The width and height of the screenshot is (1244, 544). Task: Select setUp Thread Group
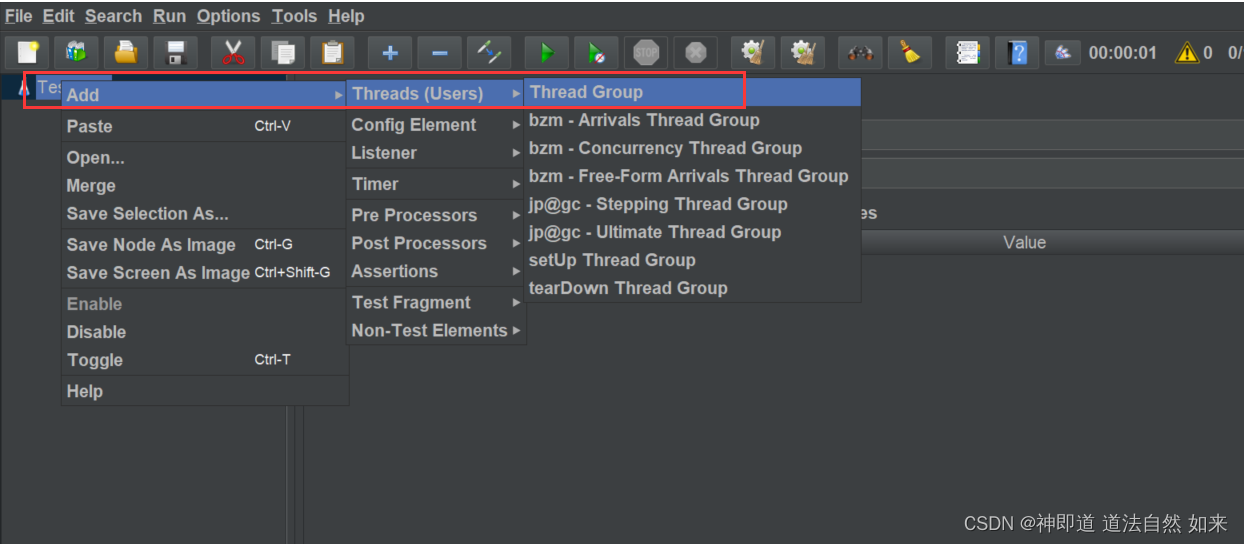click(692, 260)
